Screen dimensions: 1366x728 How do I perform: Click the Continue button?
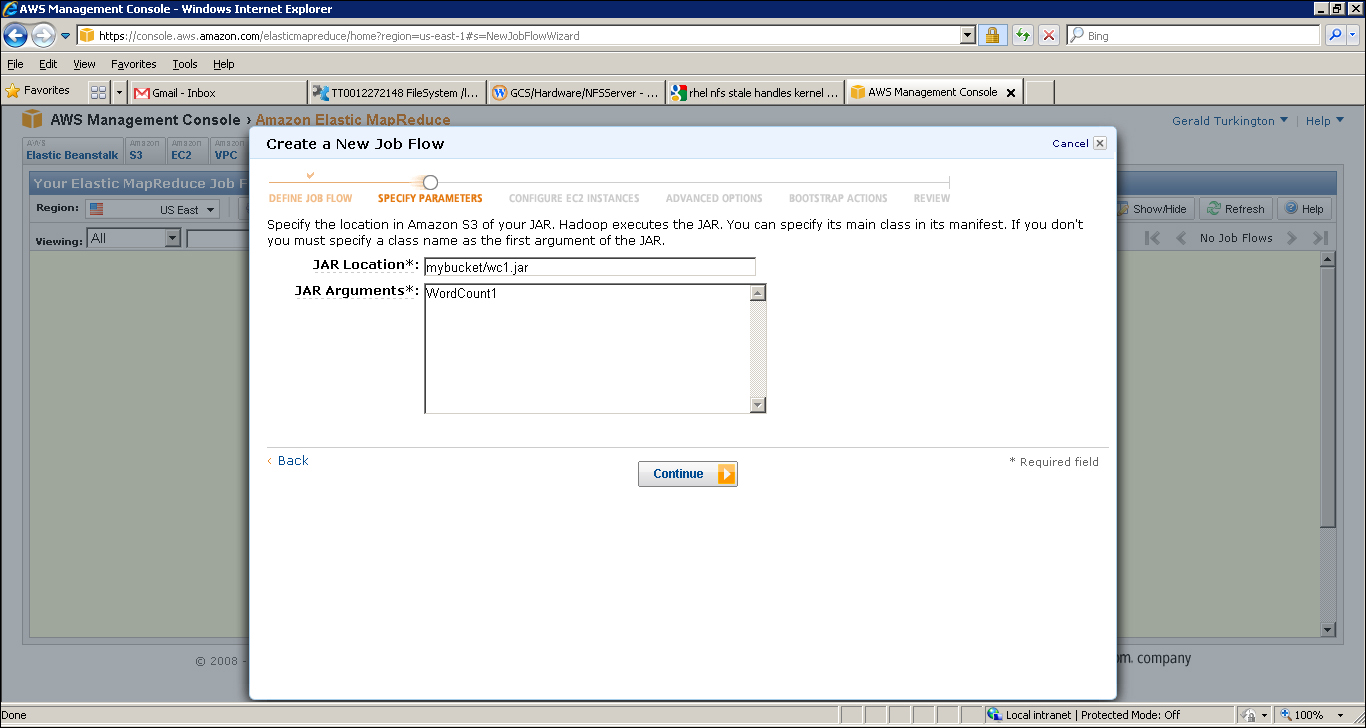[x=688, y=474]
